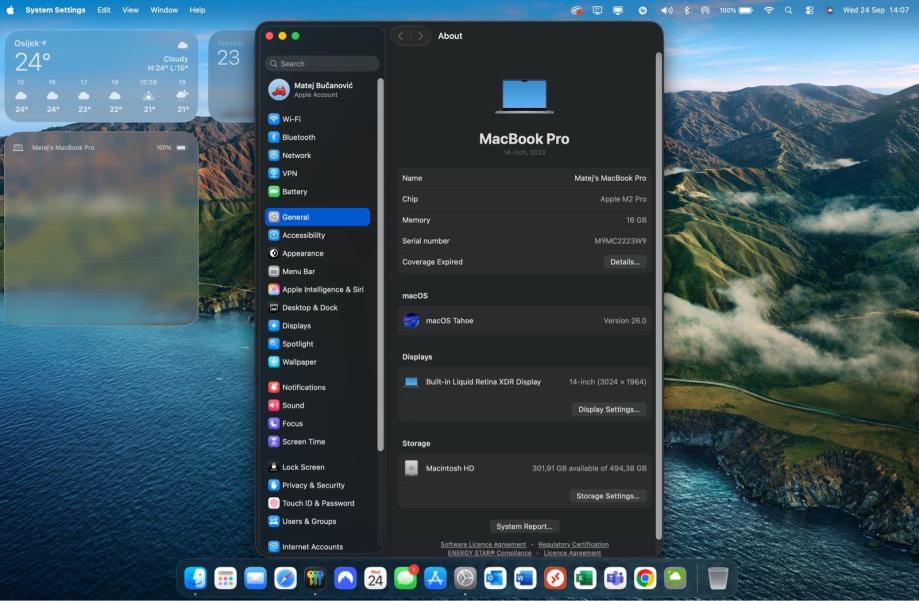Open the Window menu in menu bar
Viewport: 919px width, 601px height.
(164, 10)
